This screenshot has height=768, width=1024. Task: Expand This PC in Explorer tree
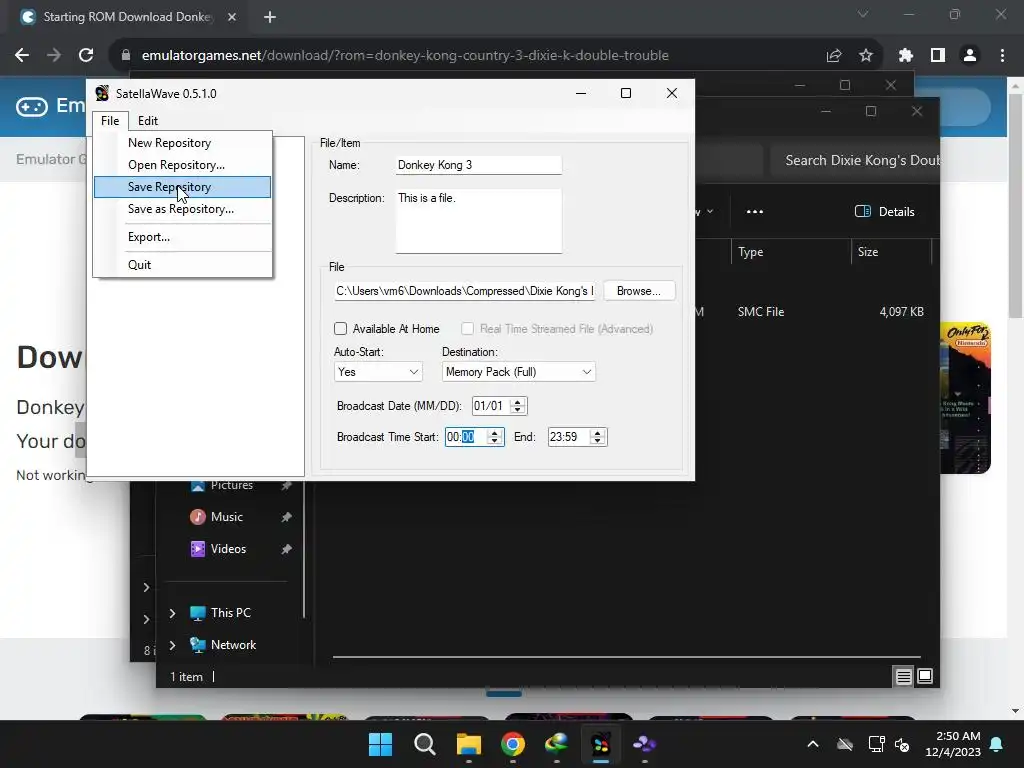172,613
